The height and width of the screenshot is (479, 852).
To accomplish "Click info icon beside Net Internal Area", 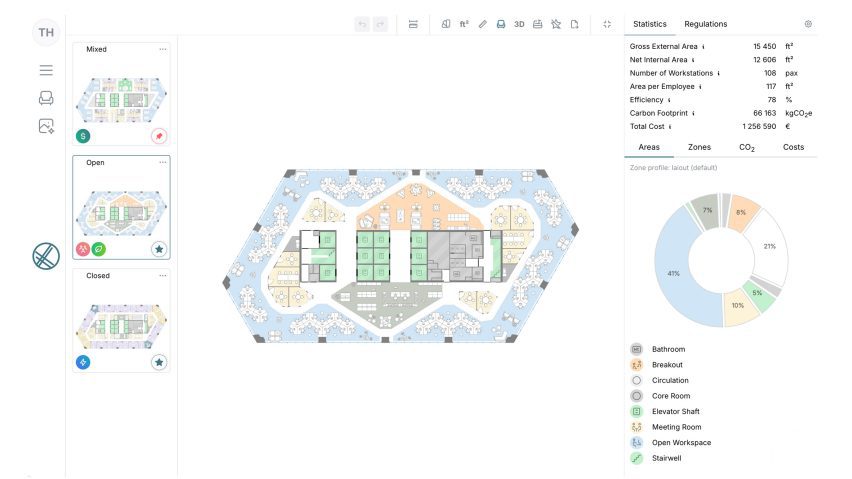I will [693, 60].
